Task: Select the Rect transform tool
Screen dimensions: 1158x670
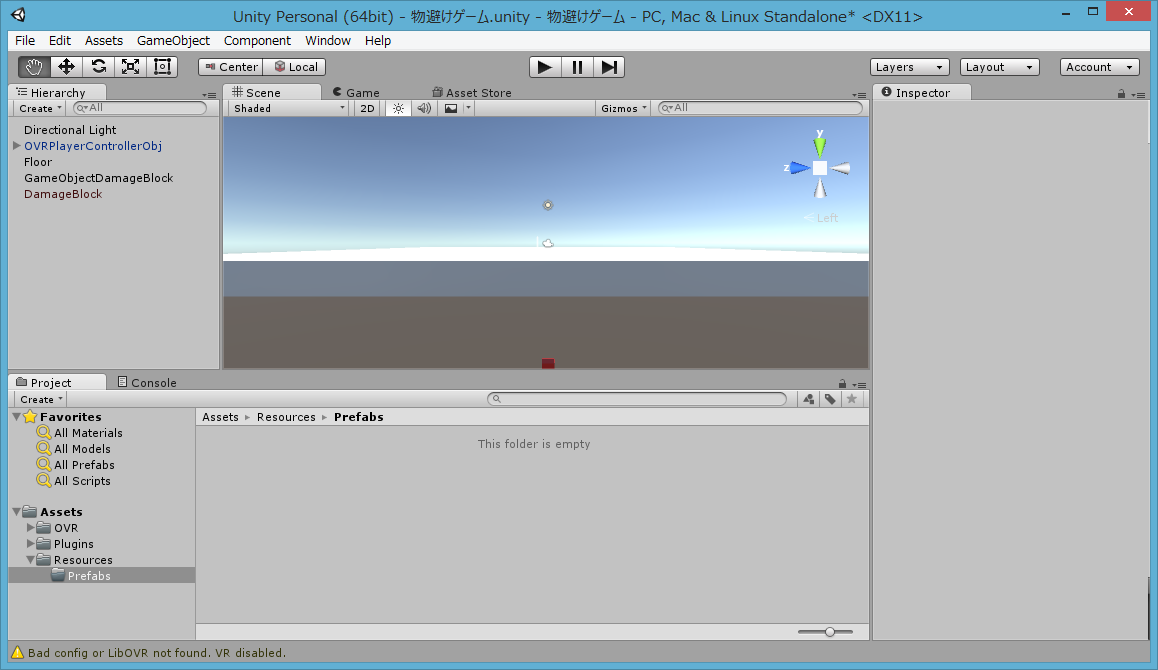Action: point(162,66)
